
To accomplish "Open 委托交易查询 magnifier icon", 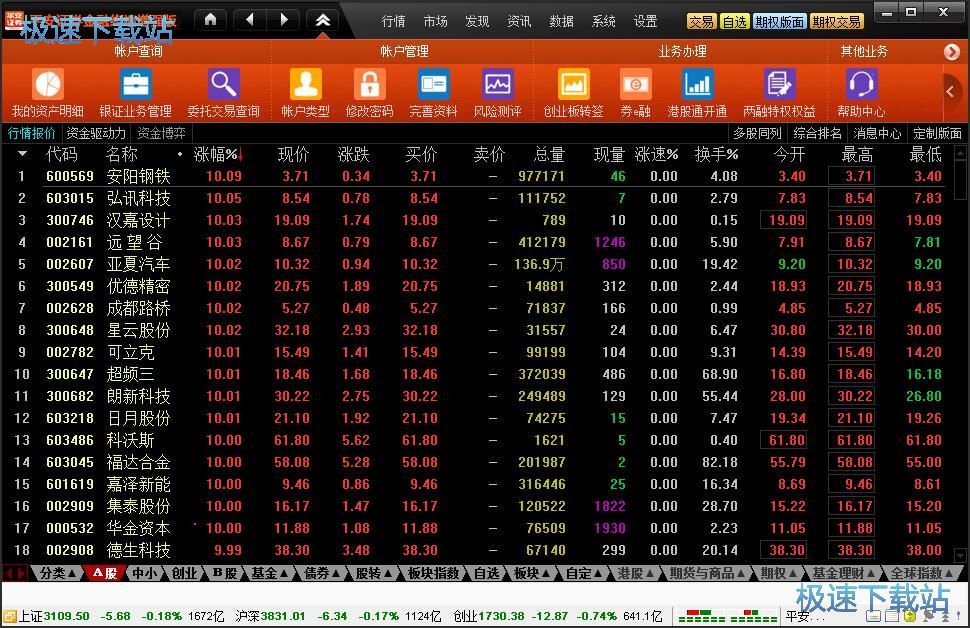I will [223, 84].
